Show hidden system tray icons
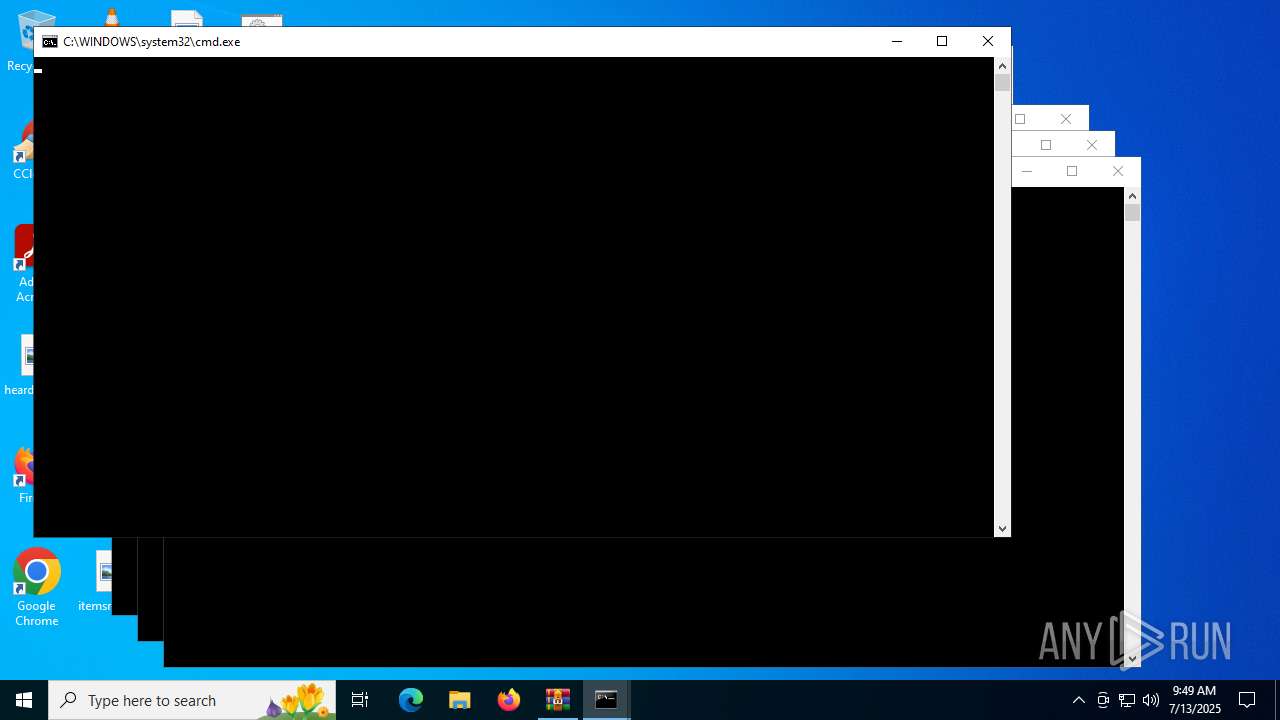The width and height of the screenshot is (1280, 720). 1079,700
